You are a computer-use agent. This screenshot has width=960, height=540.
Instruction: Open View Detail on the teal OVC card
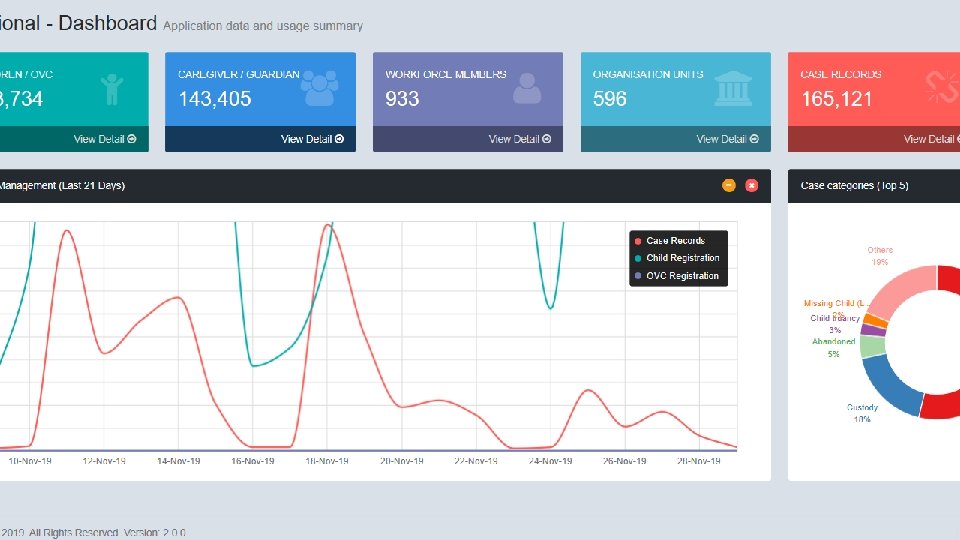click(105, 139)
